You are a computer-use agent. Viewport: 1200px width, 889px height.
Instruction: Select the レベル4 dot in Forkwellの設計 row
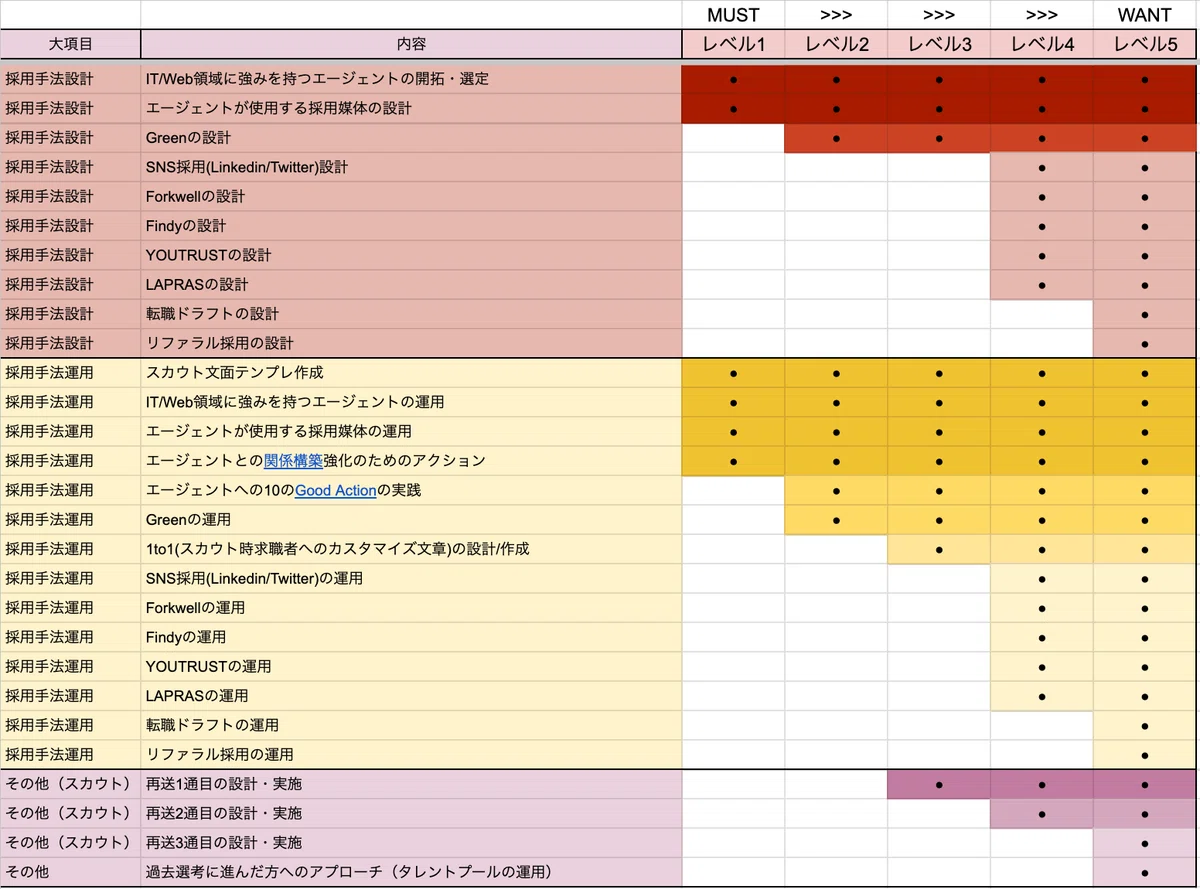[1042, 197]
